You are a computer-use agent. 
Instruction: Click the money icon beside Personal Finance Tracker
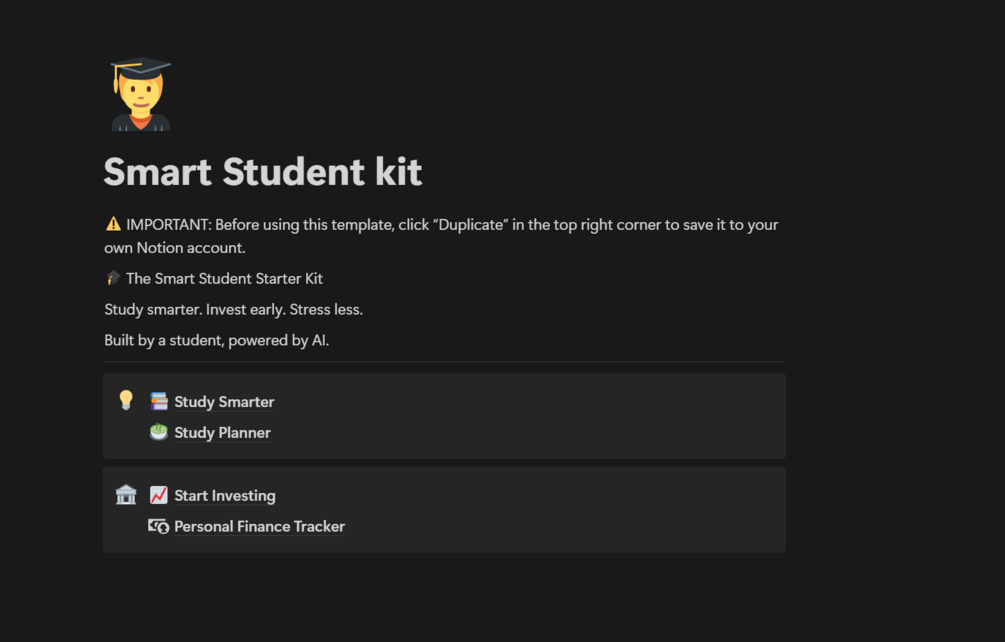(x=159, y=526)
